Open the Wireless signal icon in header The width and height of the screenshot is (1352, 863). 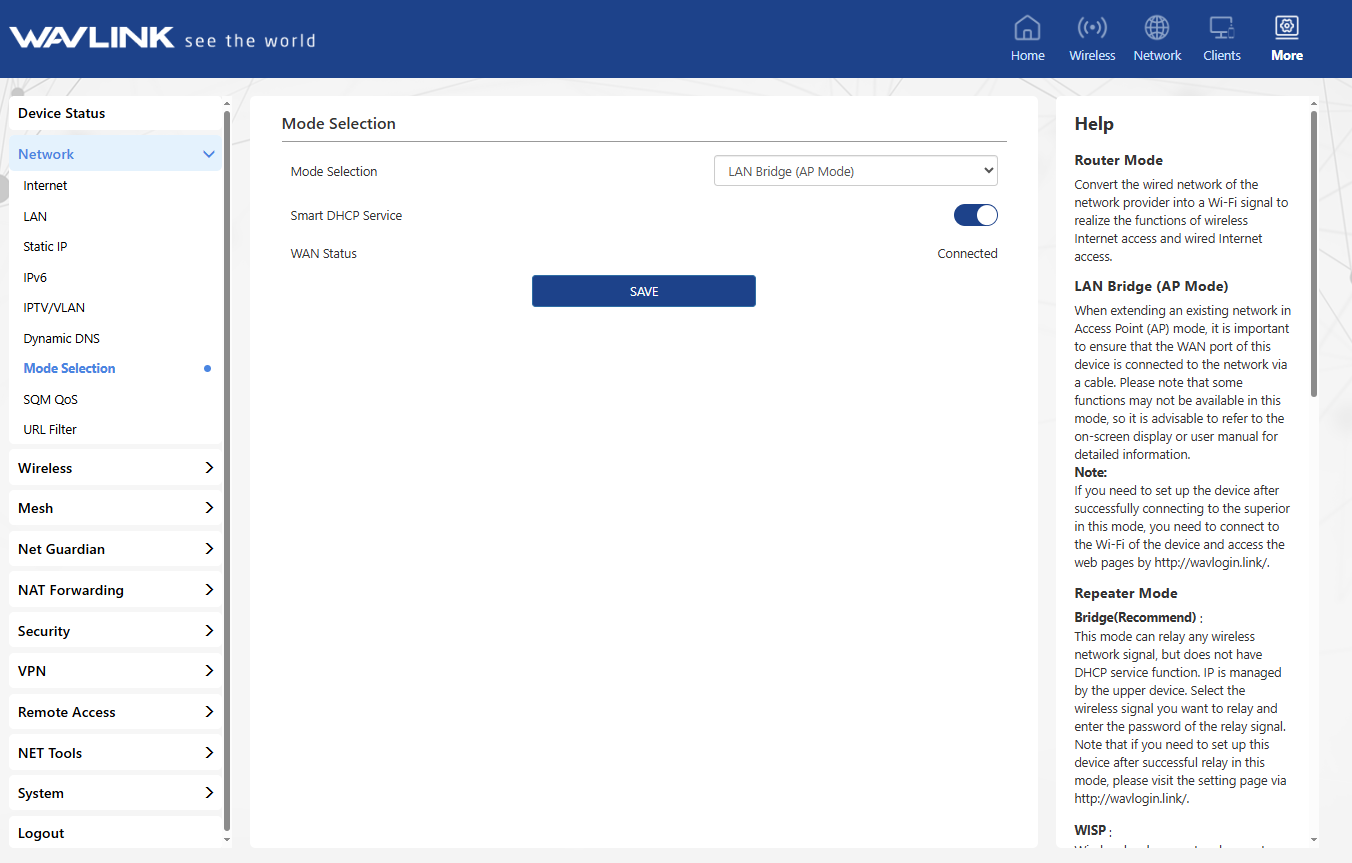(x=1091, y=28)
